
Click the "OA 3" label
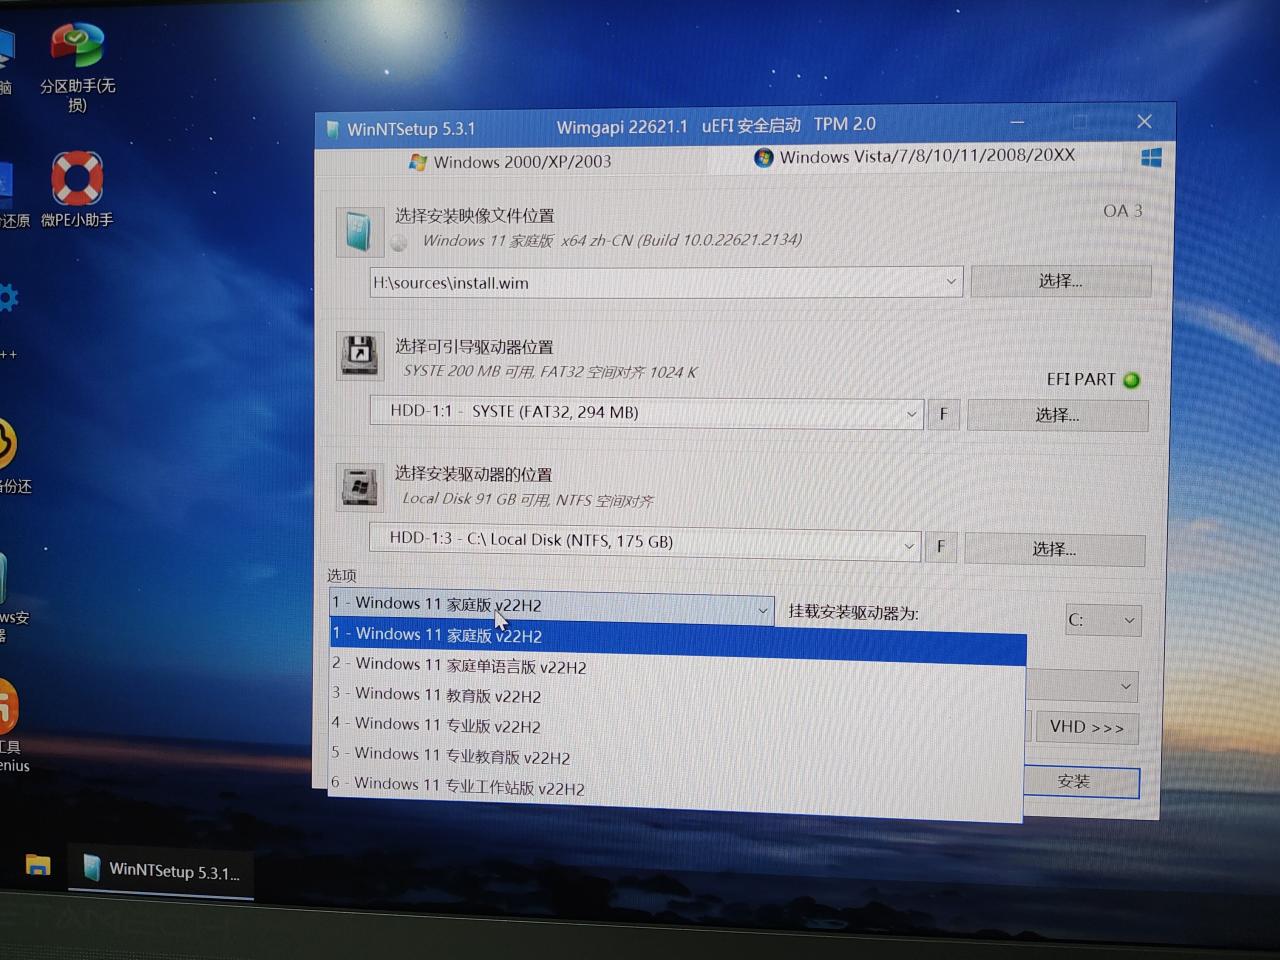coord(1122,211)
